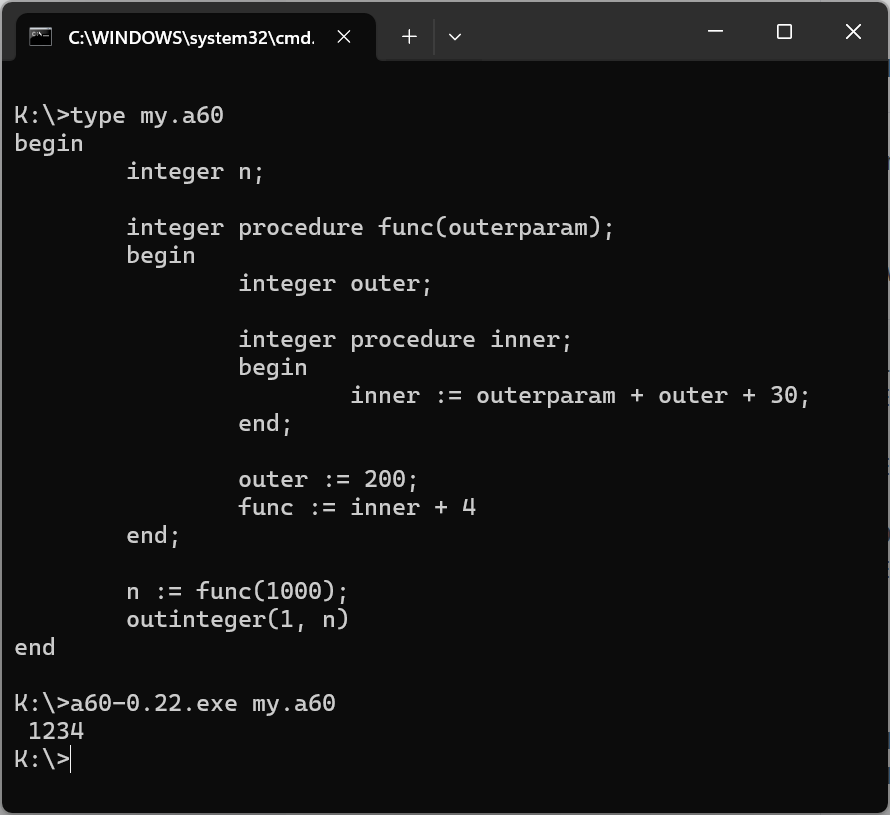Close the terminal window
Screen dimensions: 890x815
pyautogui.click(x=853, y=31)
